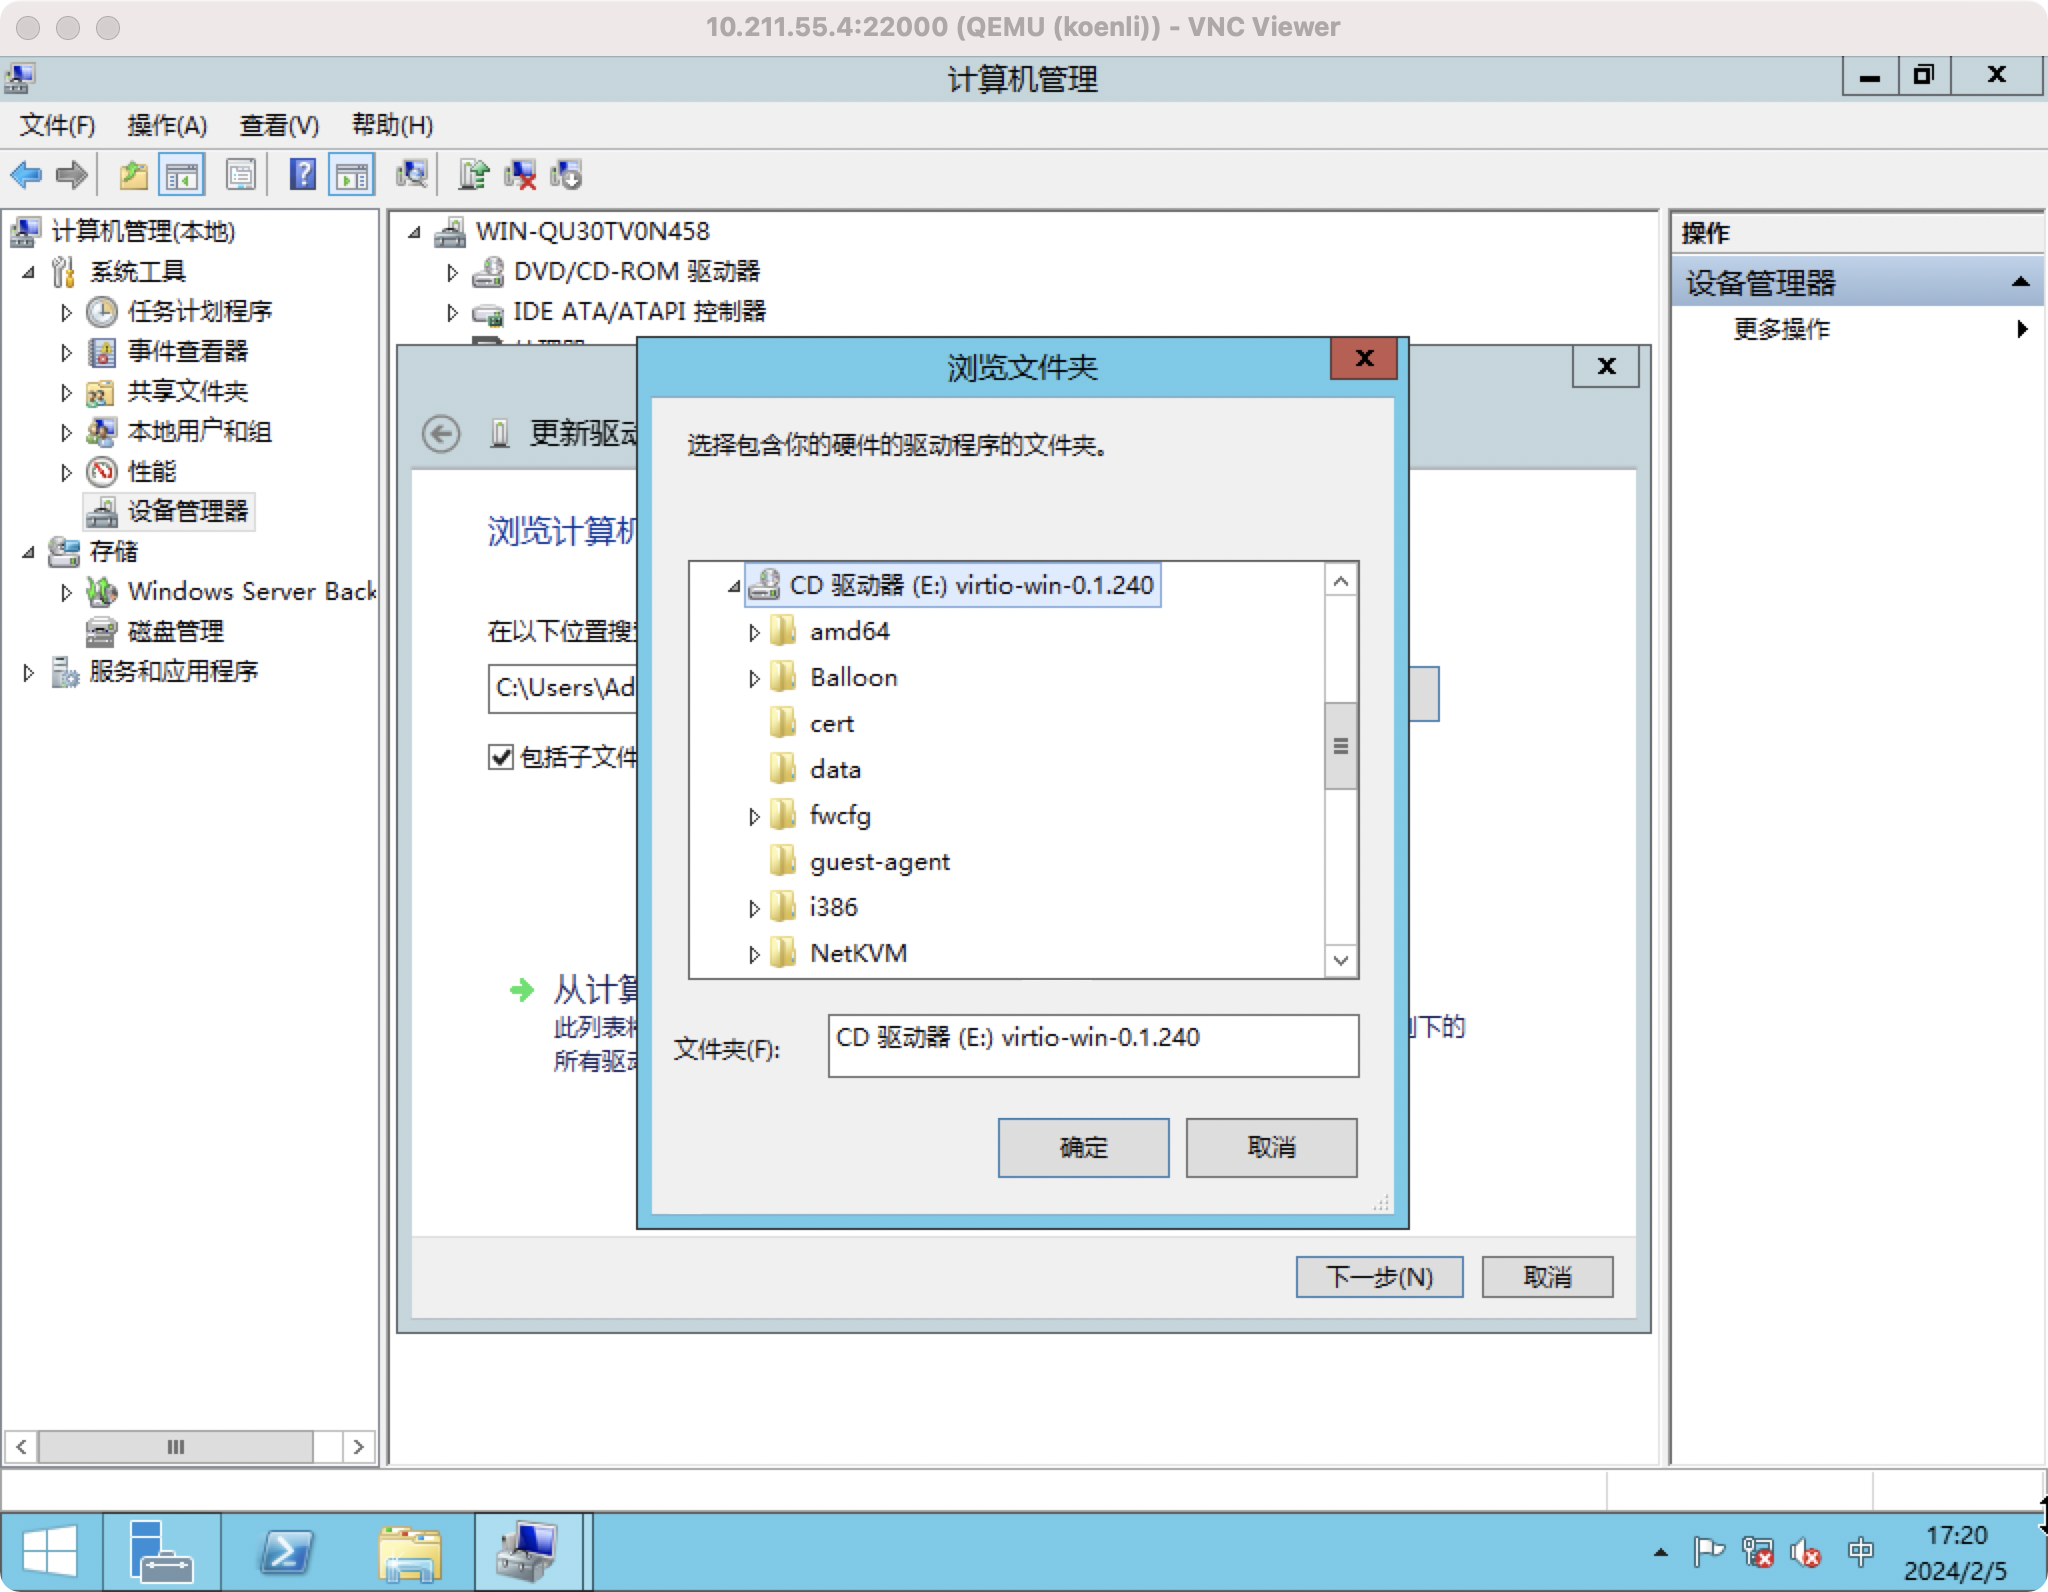This screenshot has width=2048, height=1592.
Task: Select 设备管理器 in the left sidebar
Action: (x=180, y=511)
